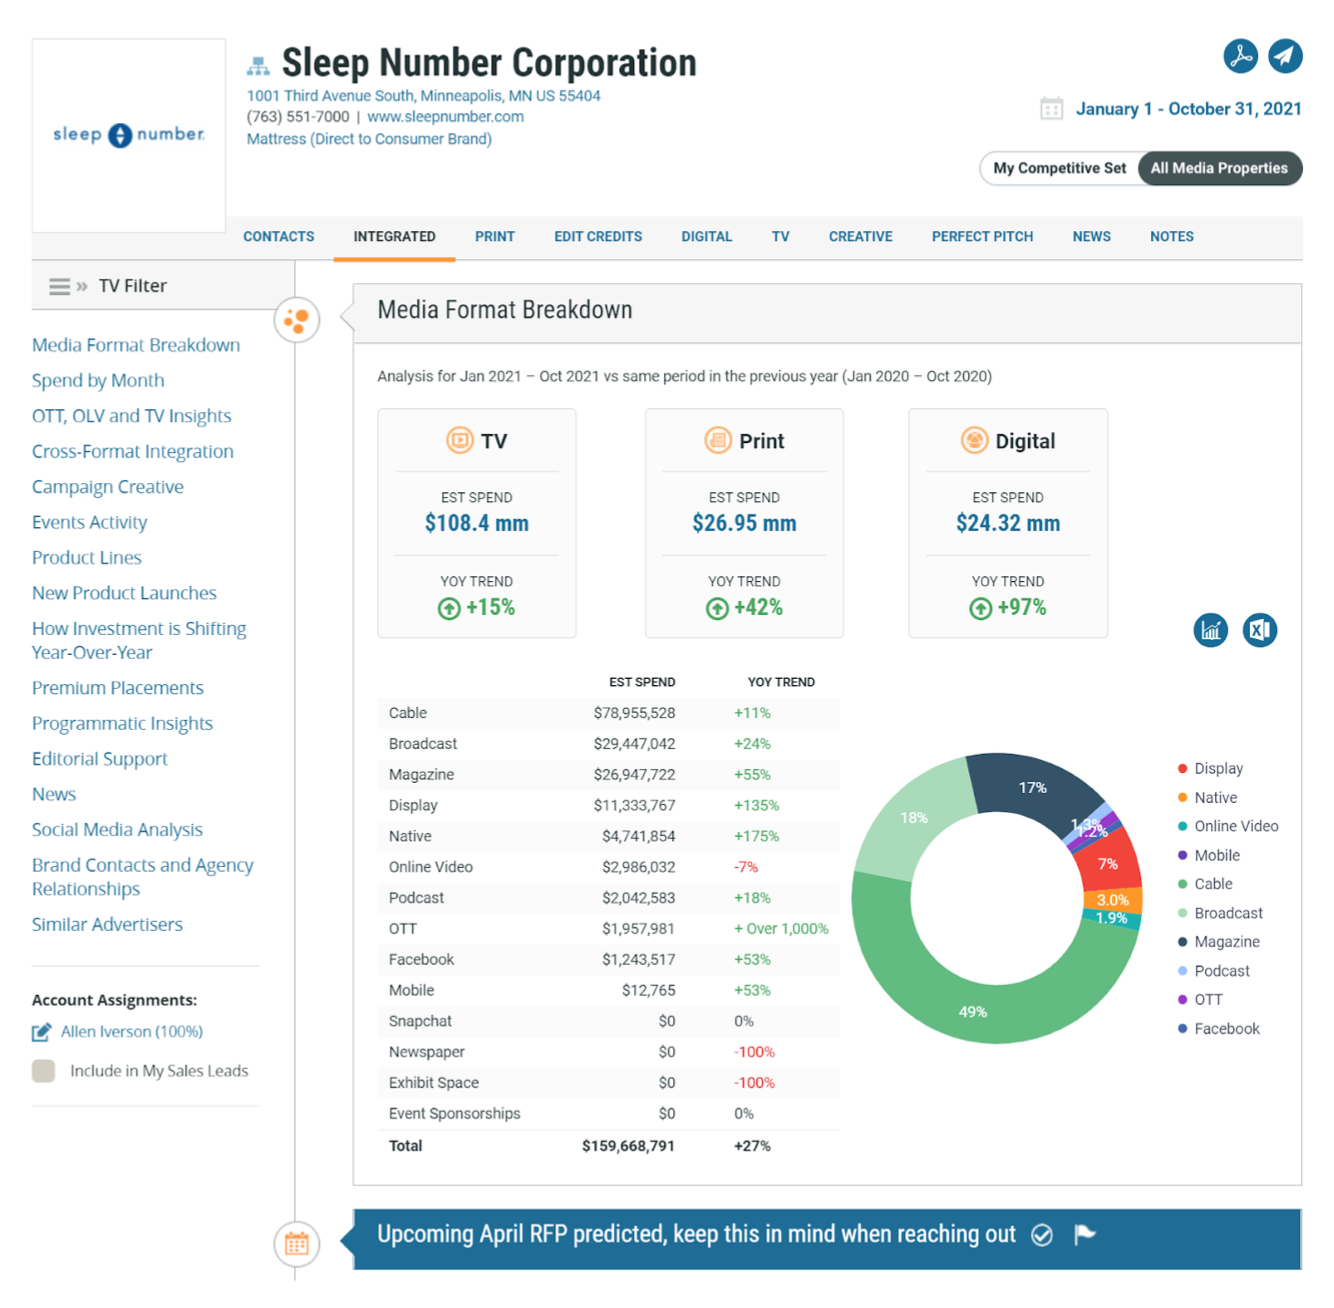
Task: Open the TV tab
Action: tap(781, 237)
